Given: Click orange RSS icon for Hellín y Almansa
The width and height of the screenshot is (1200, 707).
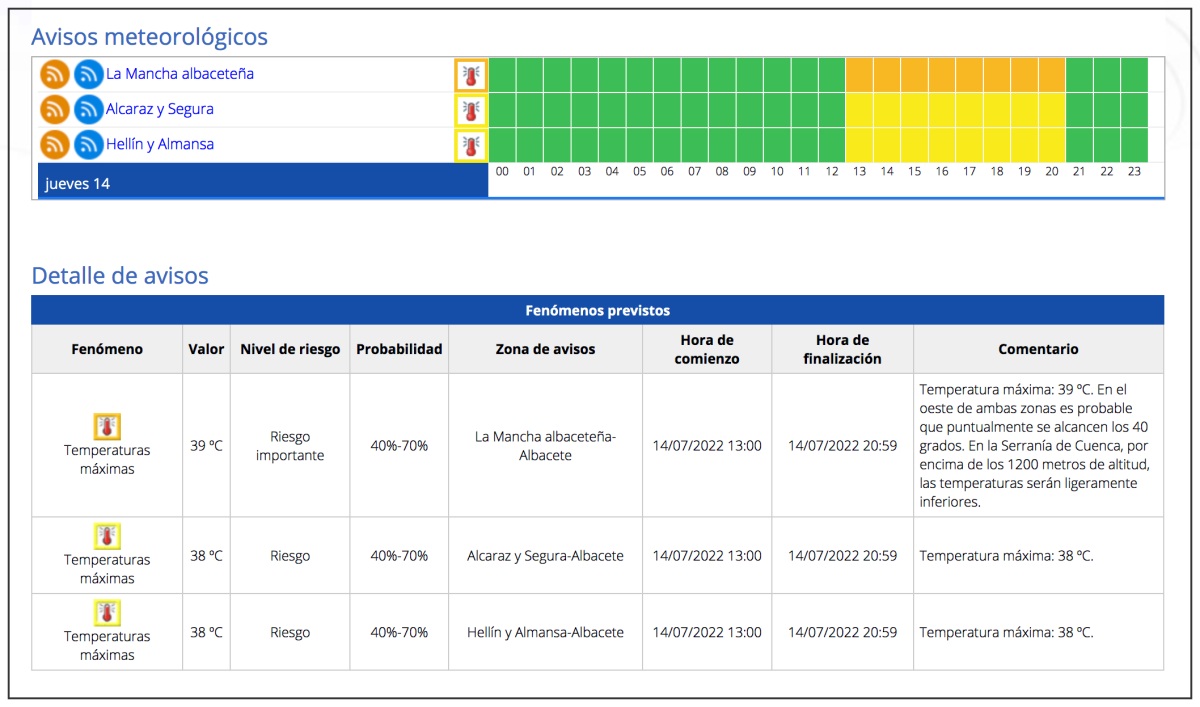Looking at the screenshot, I should 55,145.
